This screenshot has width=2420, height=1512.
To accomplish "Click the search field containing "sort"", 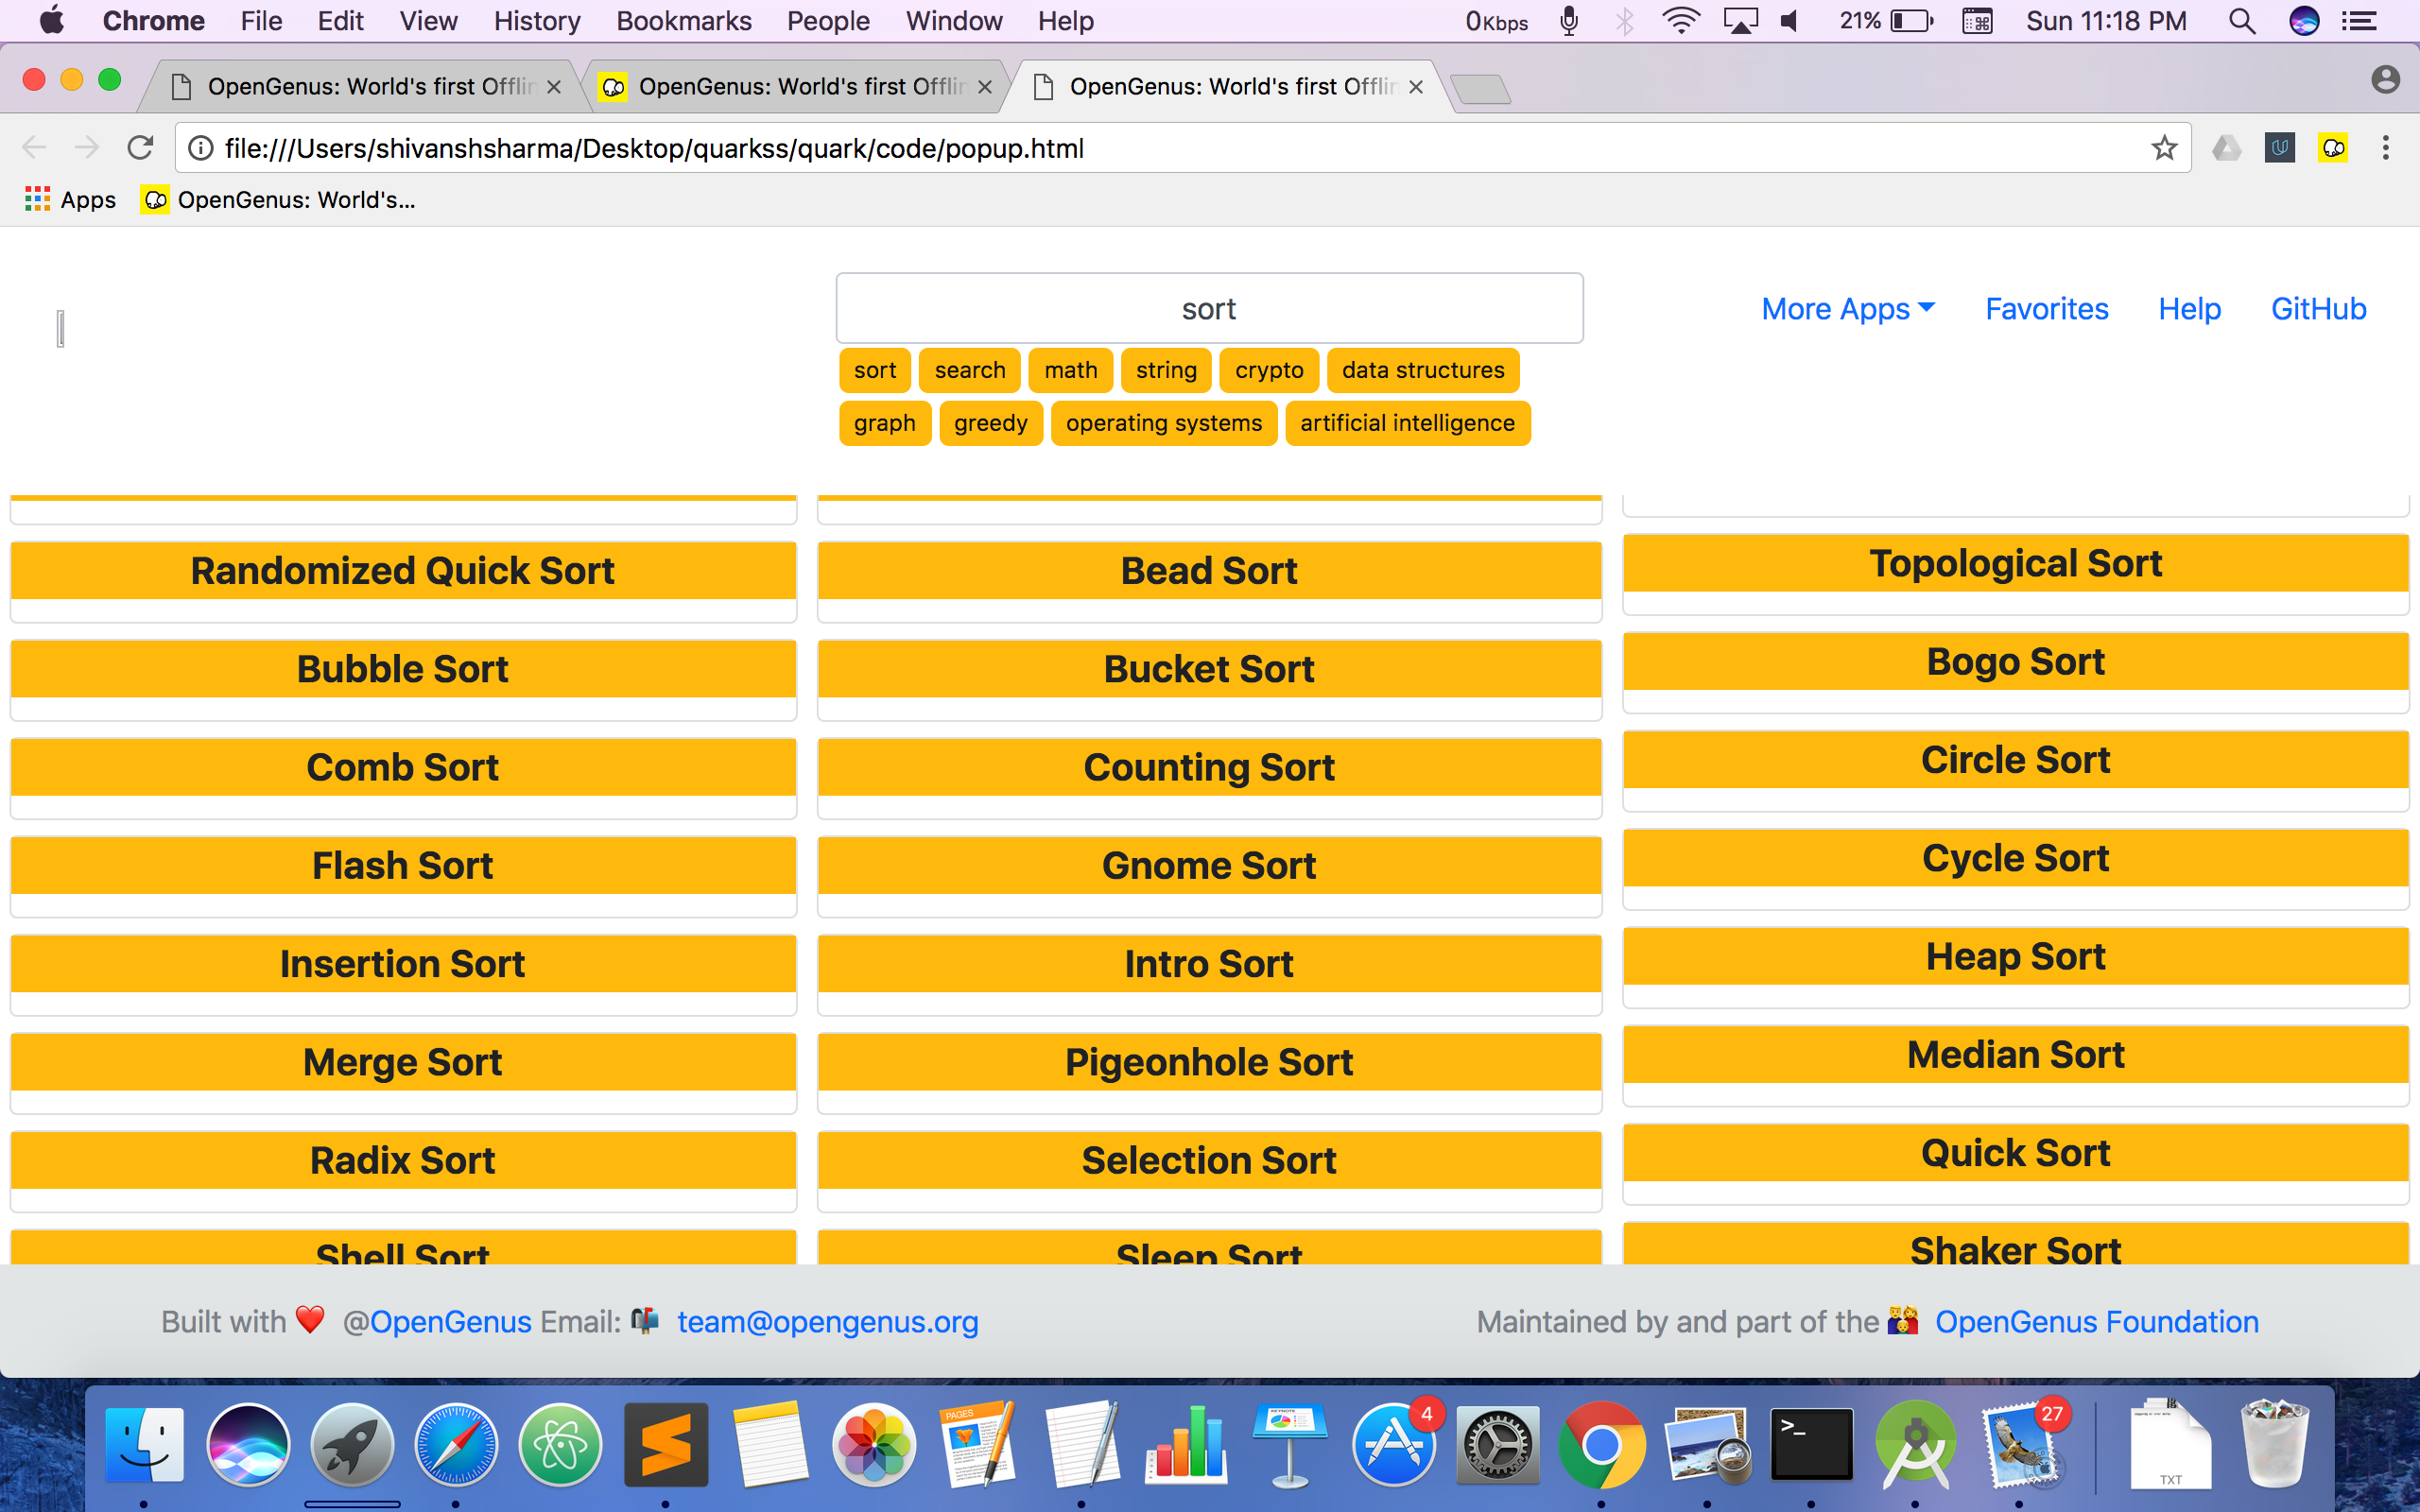I will [x=1209, y=309].
